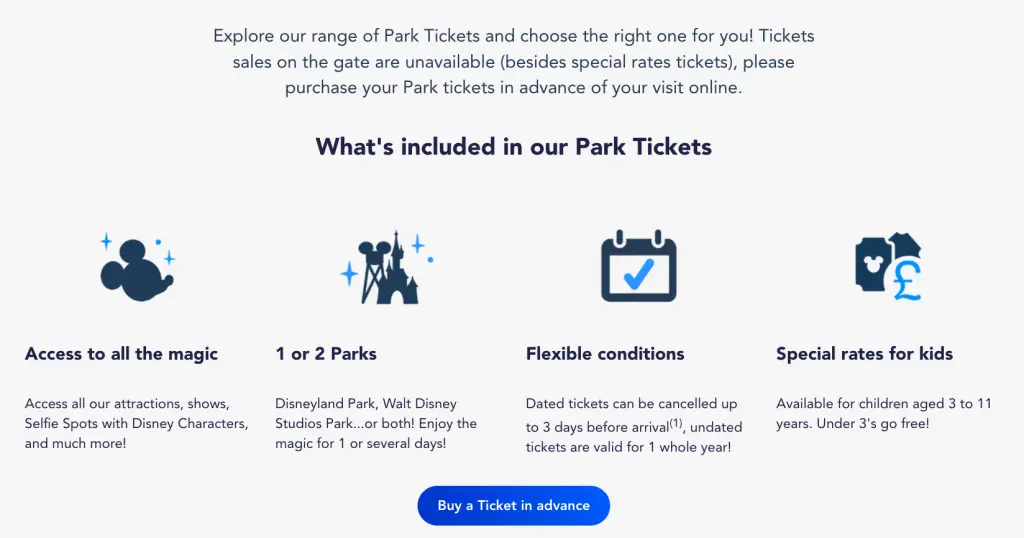Select the '1 or 2 Parks' heading
This screenshot has height=538, width=1024.
click(326, 354)
